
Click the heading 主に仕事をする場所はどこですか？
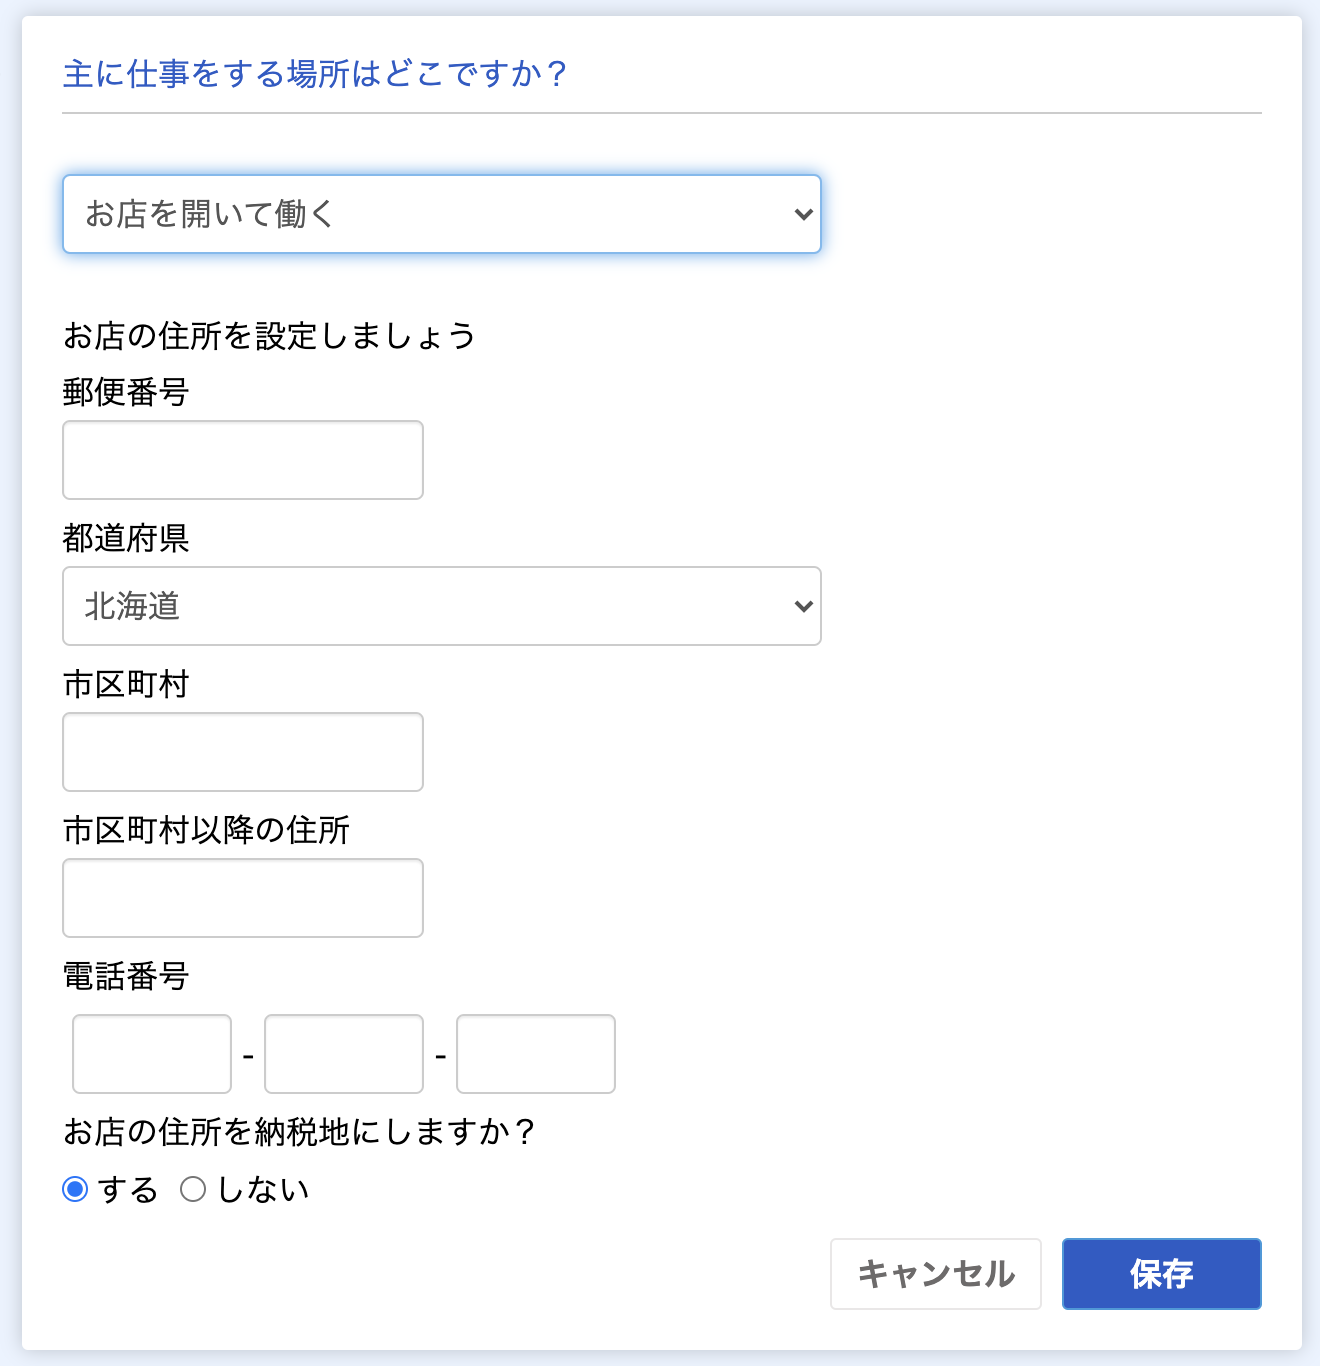tap(316, 74)
